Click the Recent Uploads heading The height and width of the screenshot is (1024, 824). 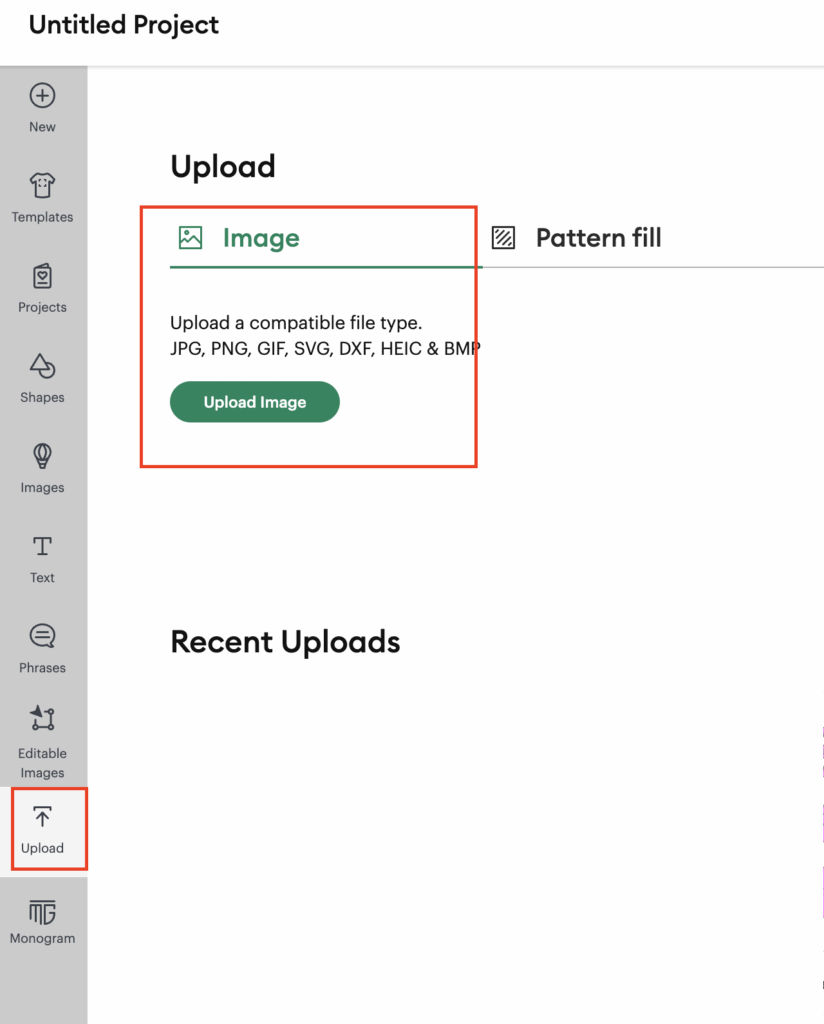pyautogui.click(x=285, y=642)
